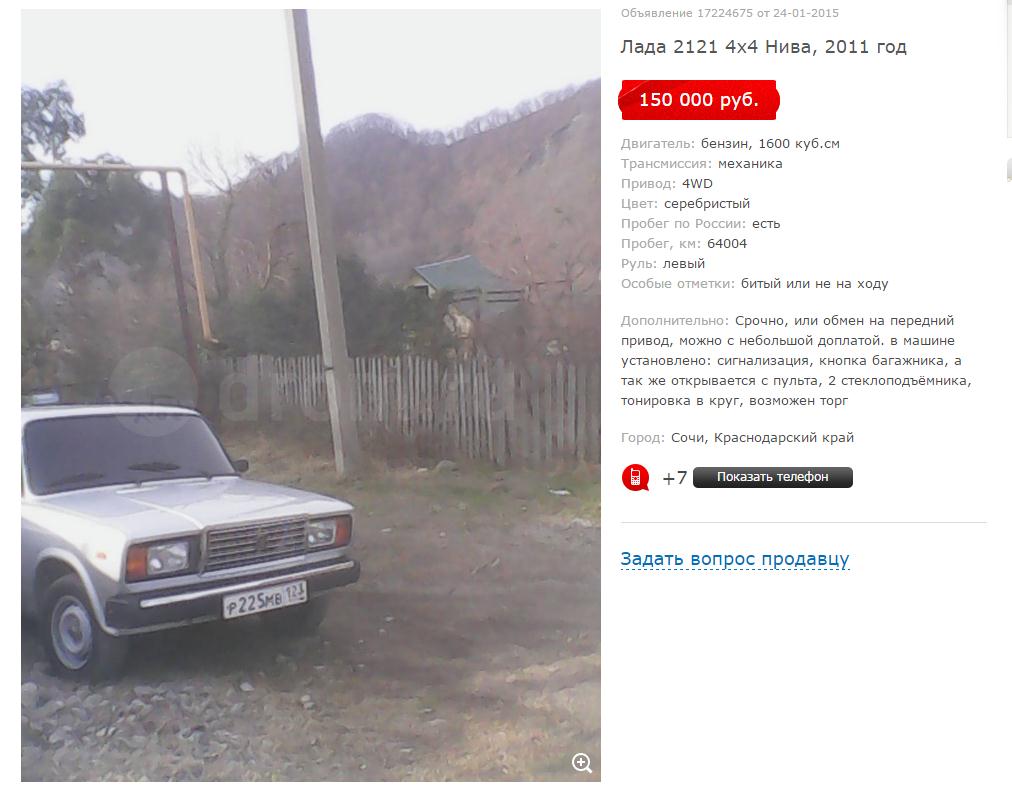Click the Пробег, км: 64004 value

(727, 244)
